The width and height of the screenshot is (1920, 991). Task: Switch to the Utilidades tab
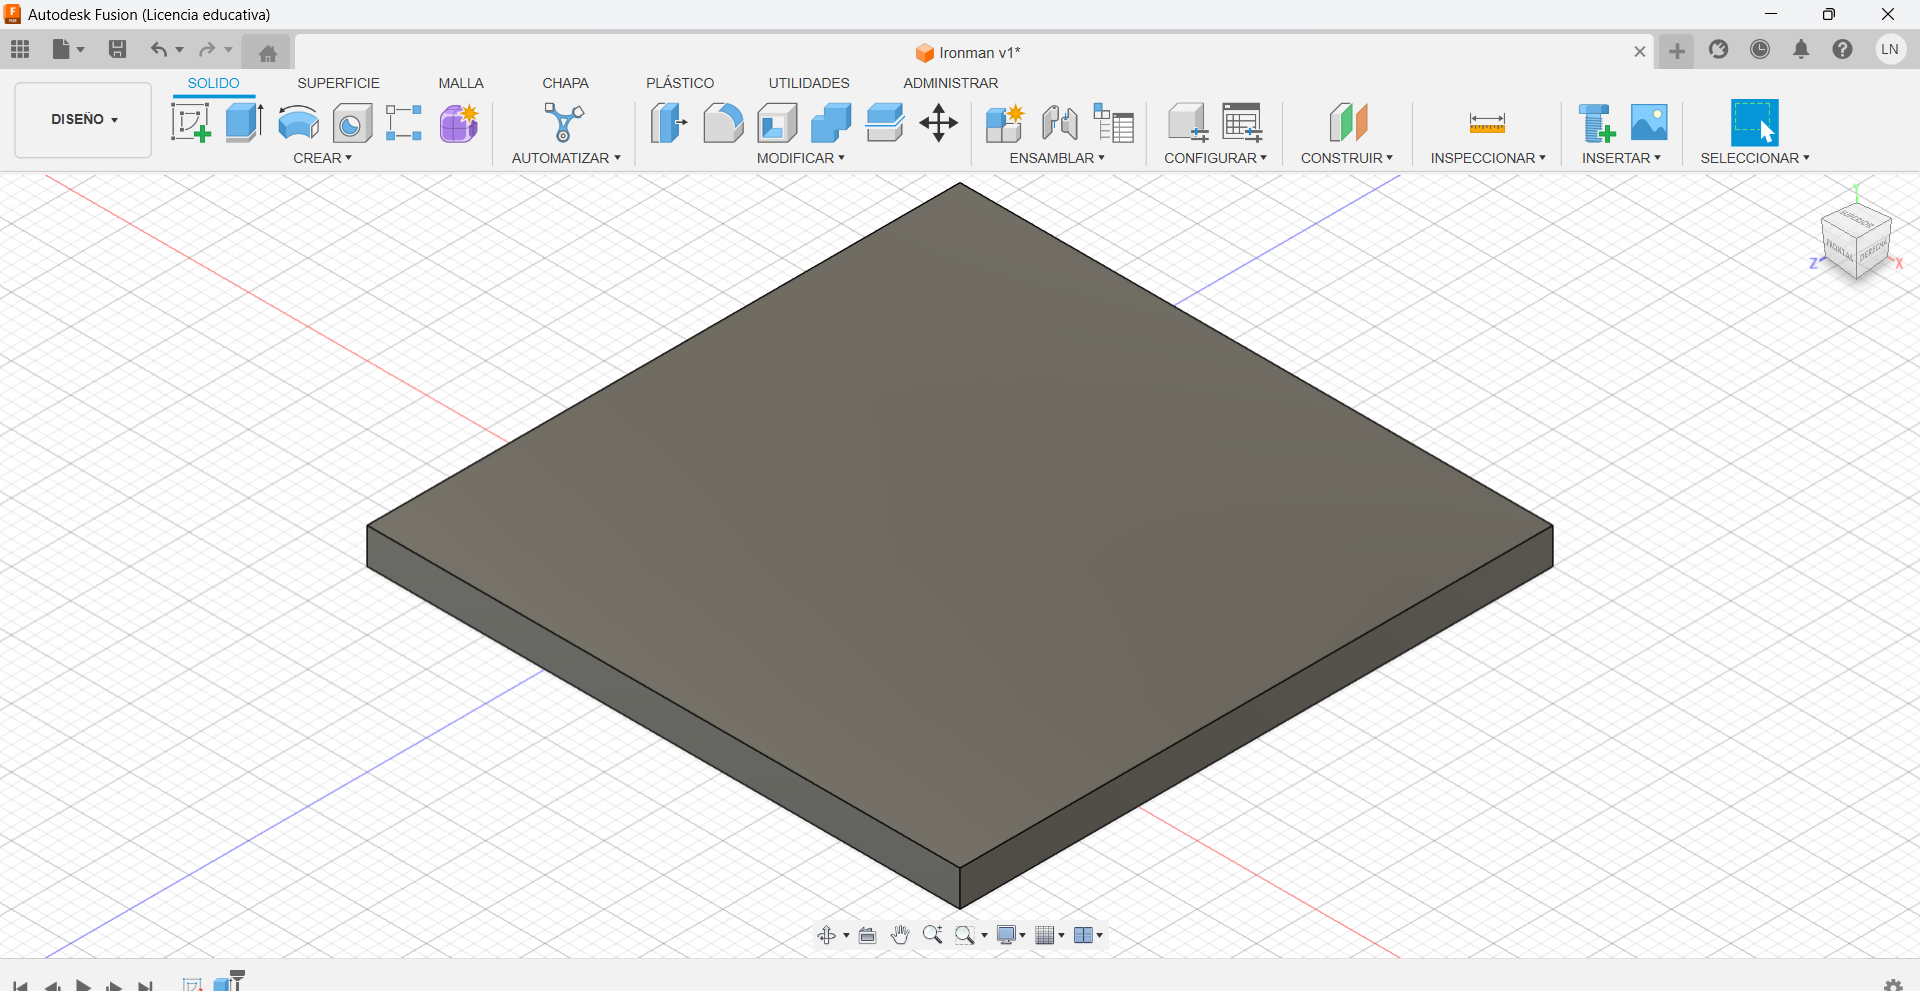809,83
